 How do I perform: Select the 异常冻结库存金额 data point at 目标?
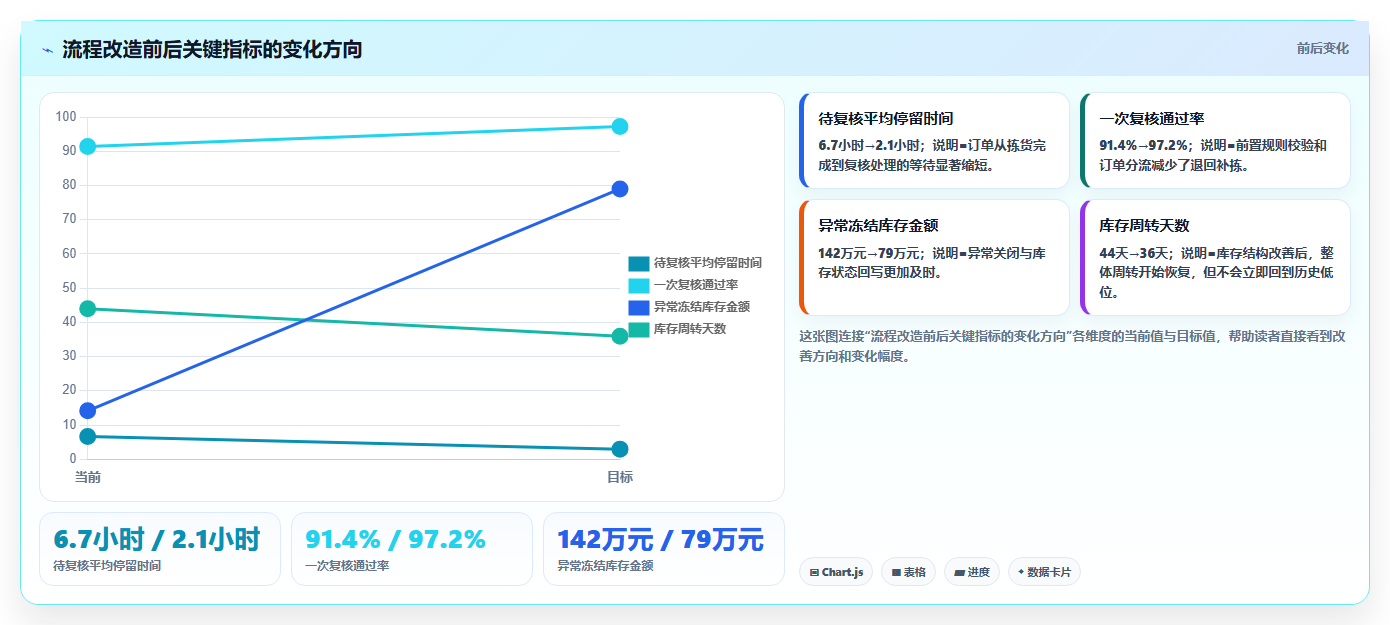coord(620,189)
